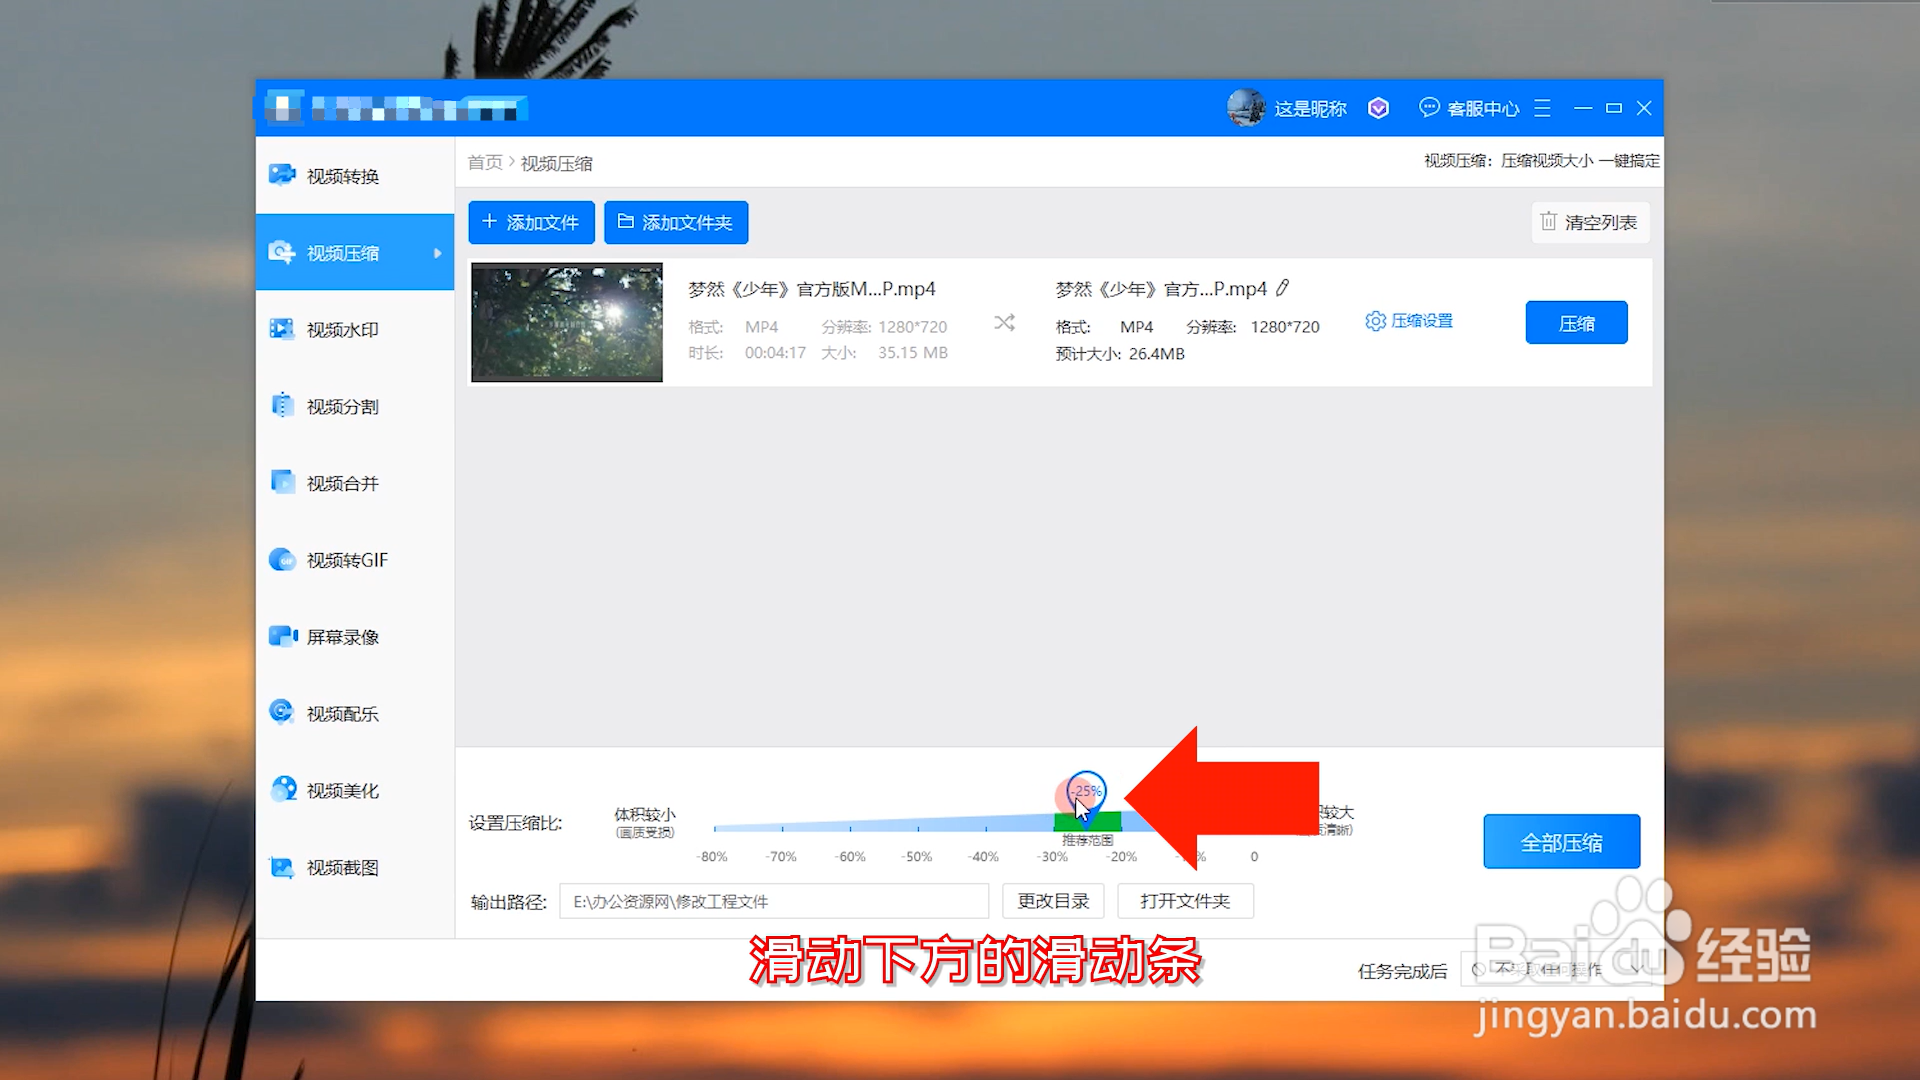Click 添加文件 button
1920x1080 pixels.
pos(531,222)
